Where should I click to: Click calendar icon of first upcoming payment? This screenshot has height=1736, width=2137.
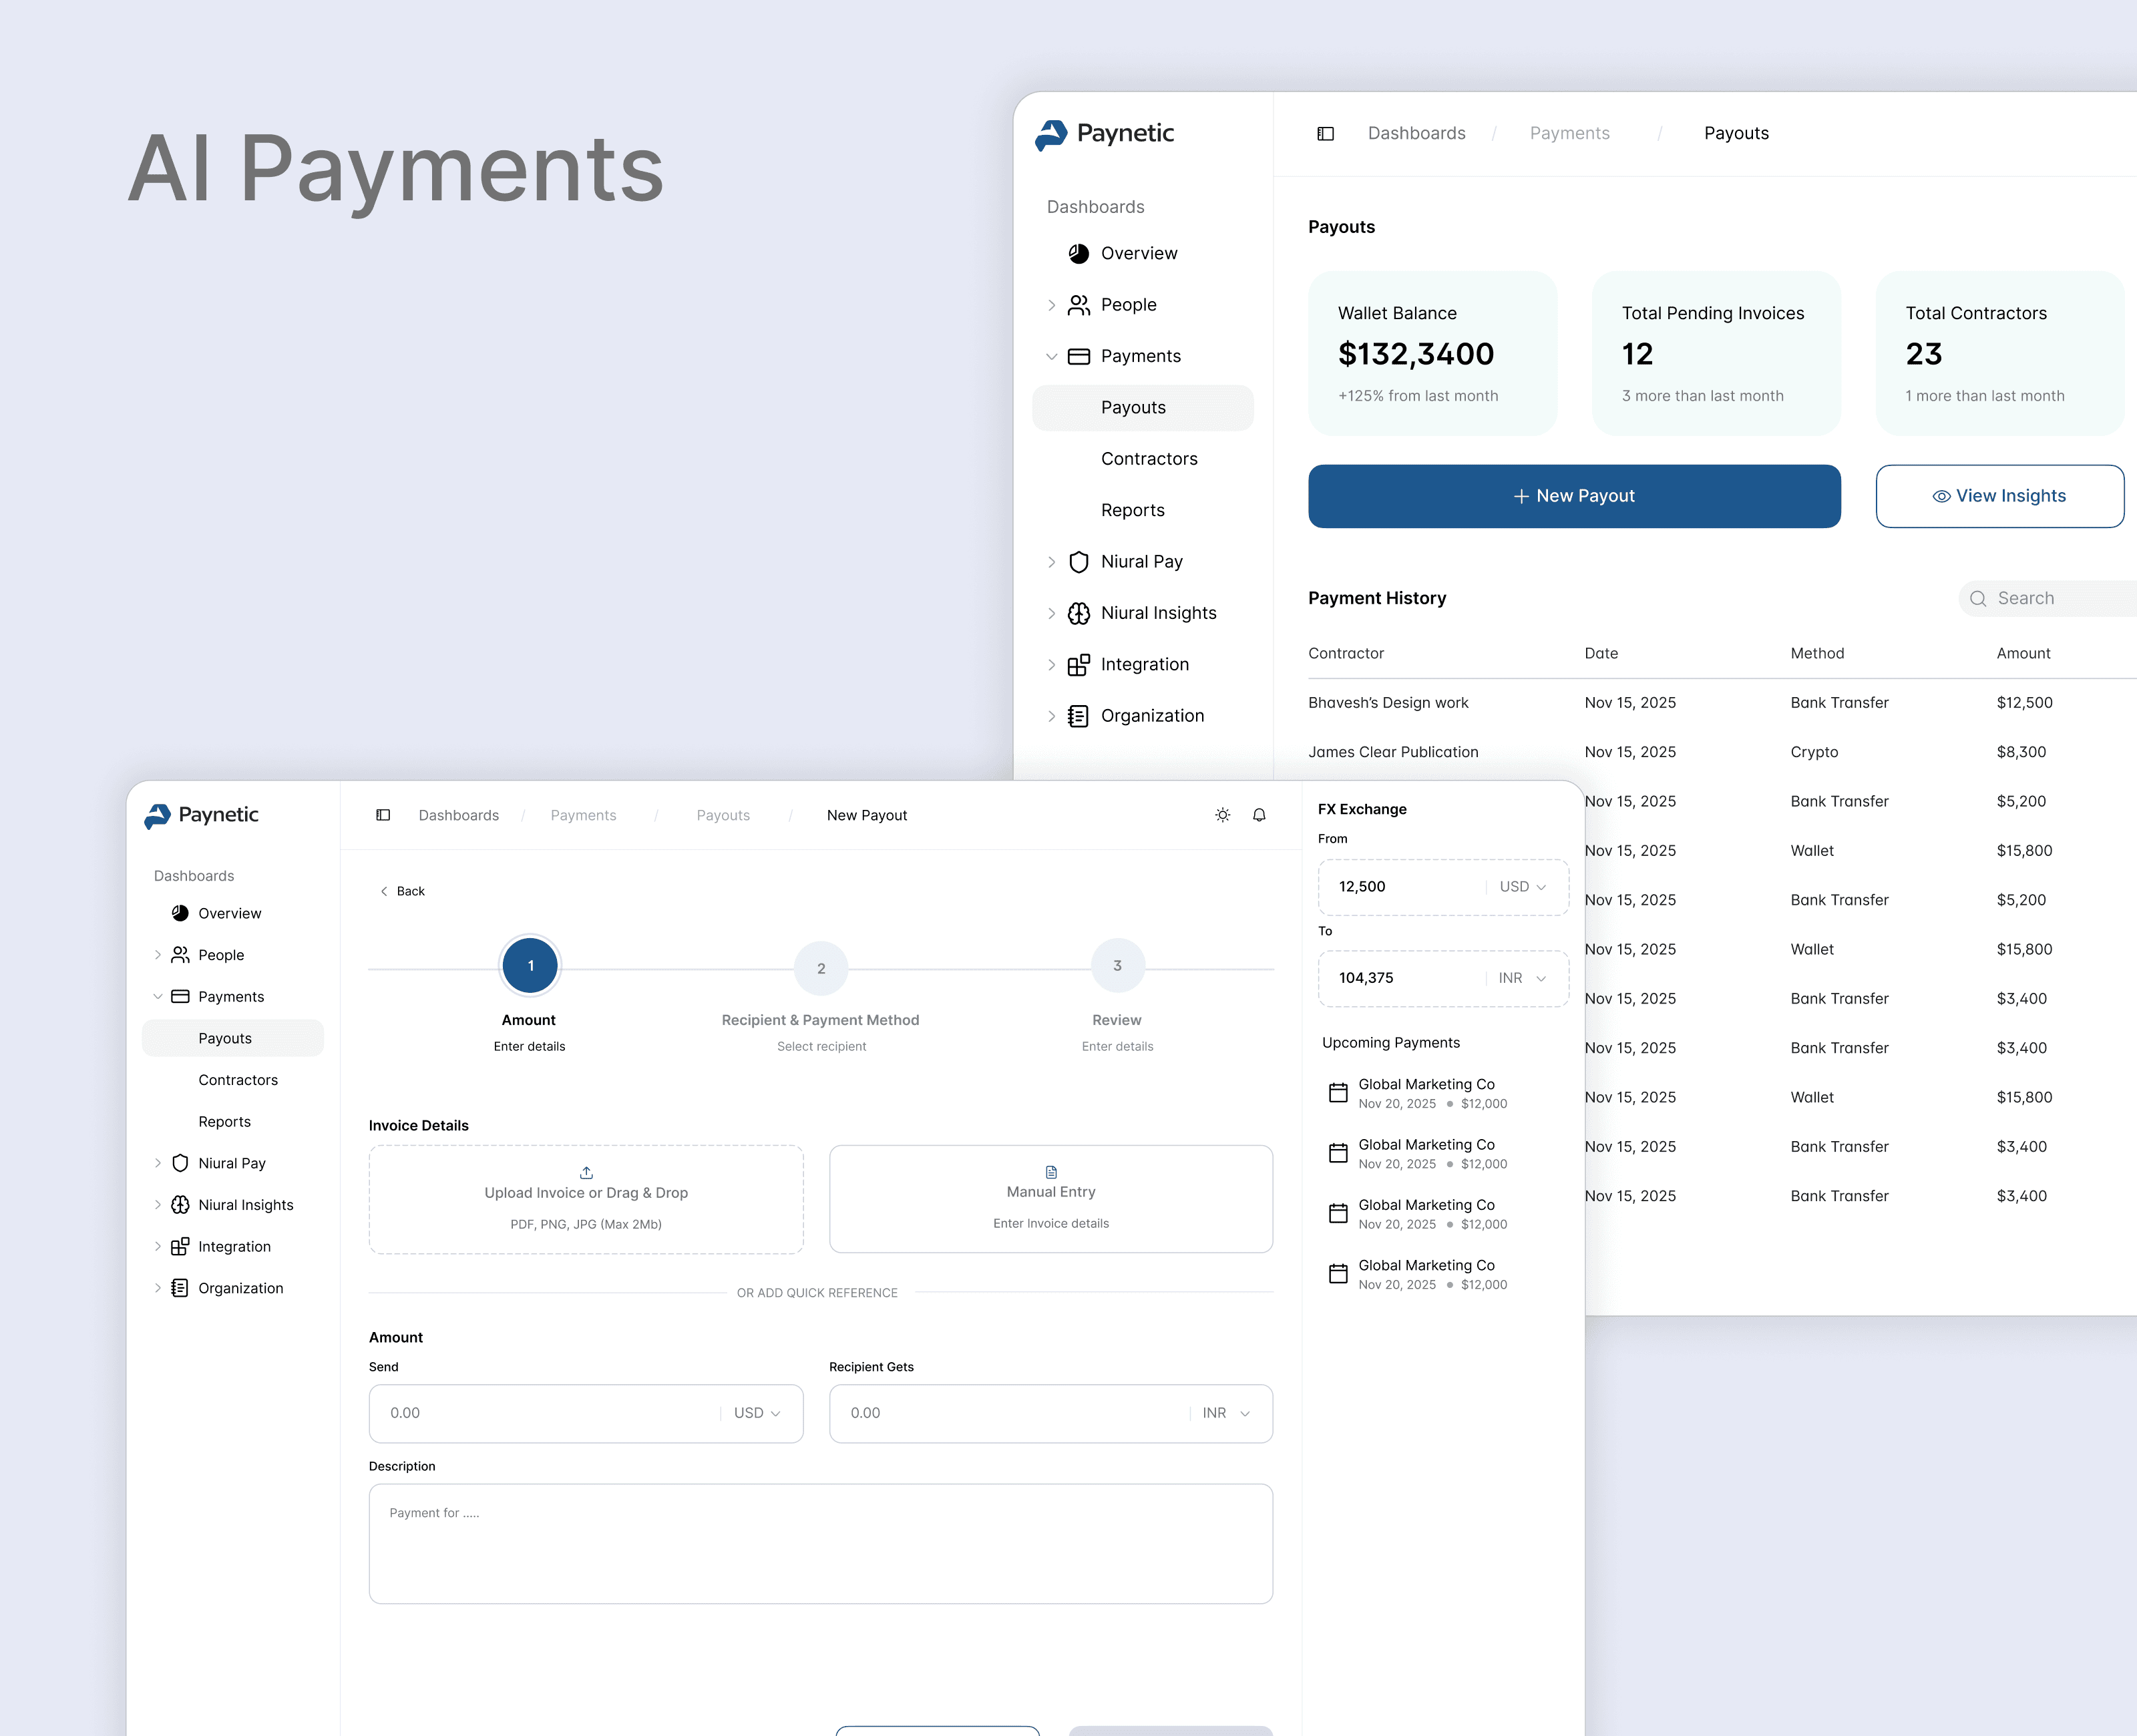pyautogui.click(x=1338, y=1092)
